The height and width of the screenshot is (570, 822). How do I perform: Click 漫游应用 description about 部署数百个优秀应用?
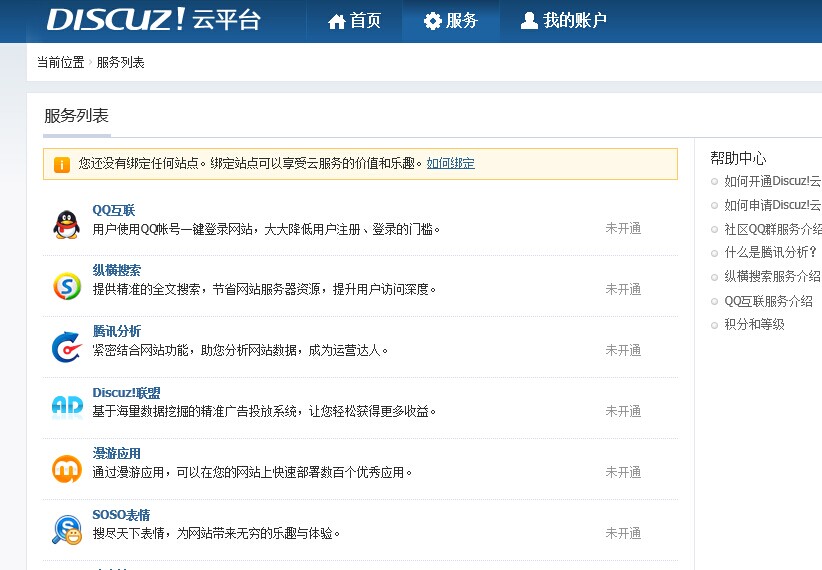(x=252, y=472)
